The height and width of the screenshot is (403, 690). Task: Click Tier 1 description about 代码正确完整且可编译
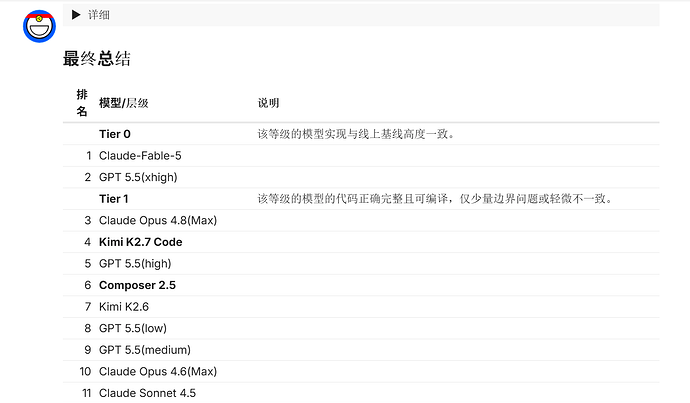(435, 198)
